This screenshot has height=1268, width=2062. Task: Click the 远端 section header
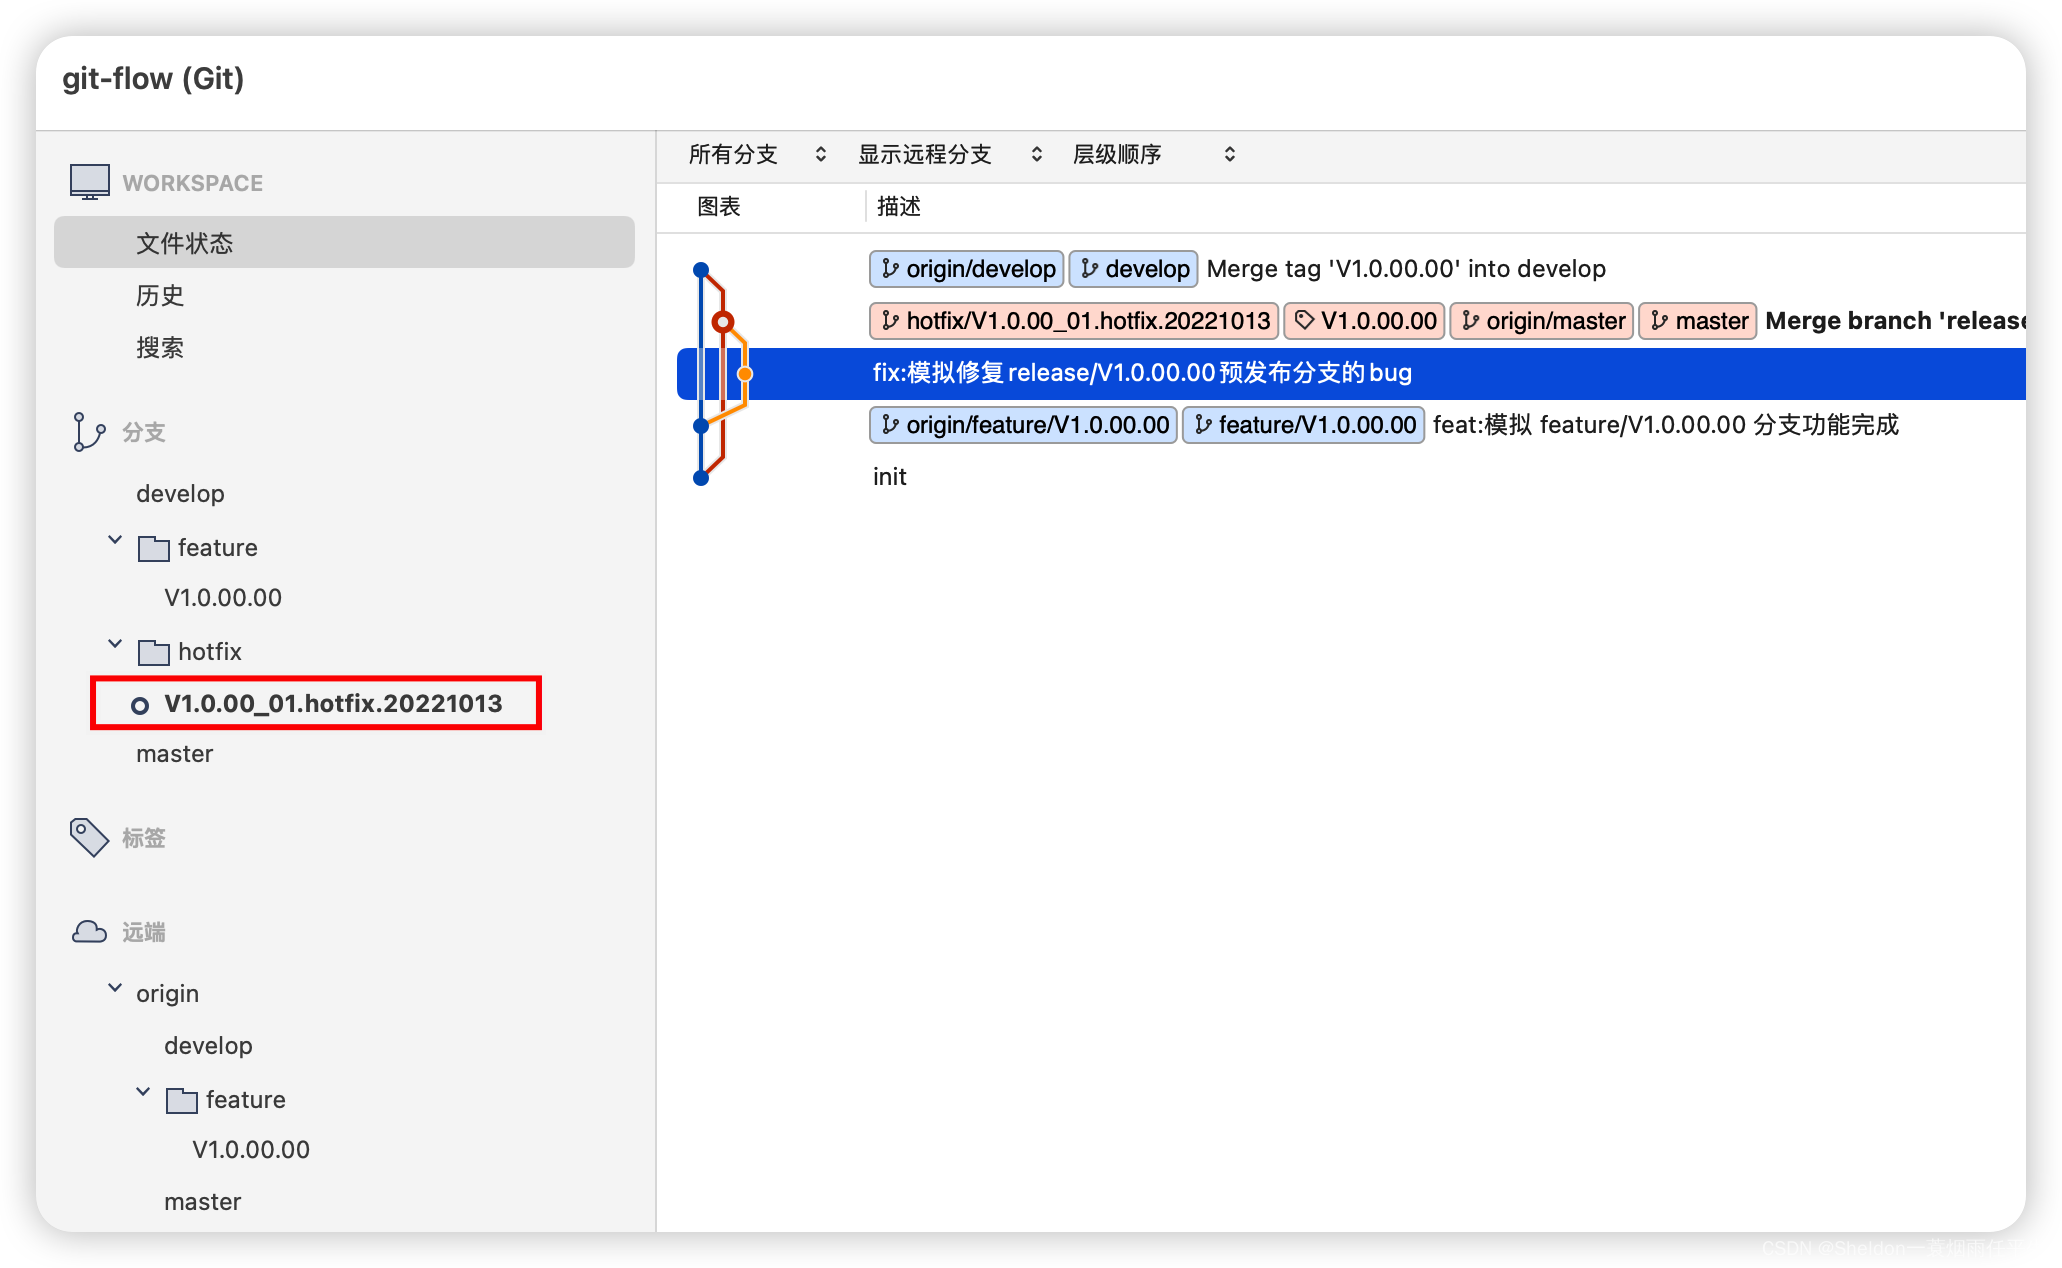pos(143,932)
